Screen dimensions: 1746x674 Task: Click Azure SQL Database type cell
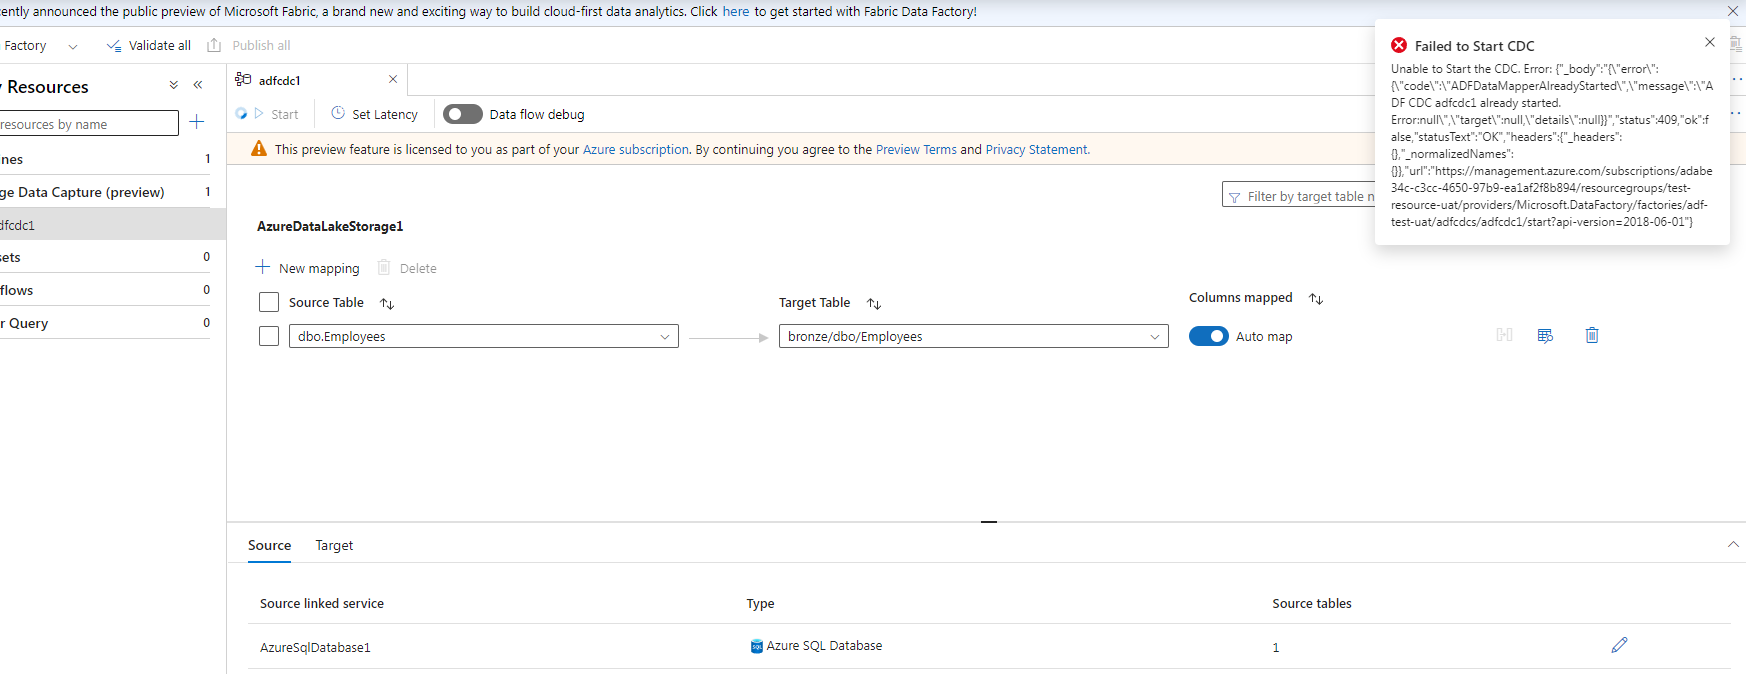pos(816,646)
